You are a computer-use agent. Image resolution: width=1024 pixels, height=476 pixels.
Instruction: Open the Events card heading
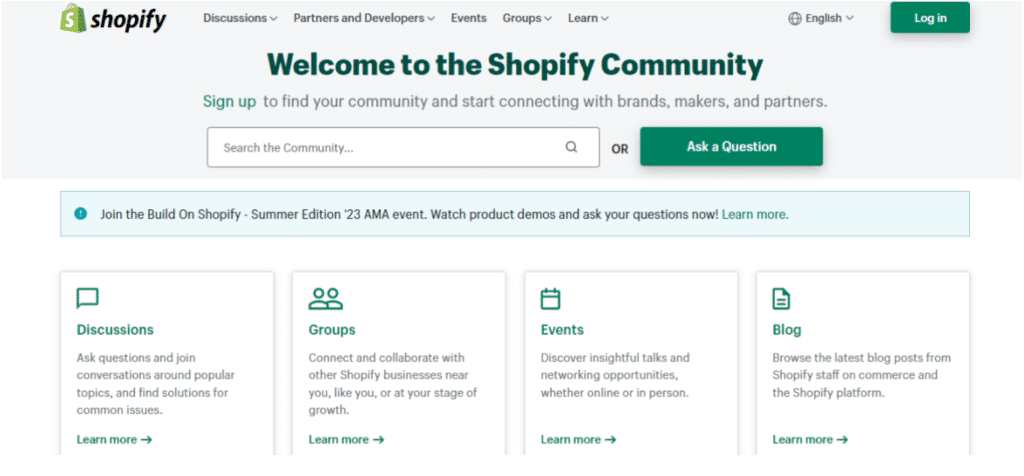562,330
